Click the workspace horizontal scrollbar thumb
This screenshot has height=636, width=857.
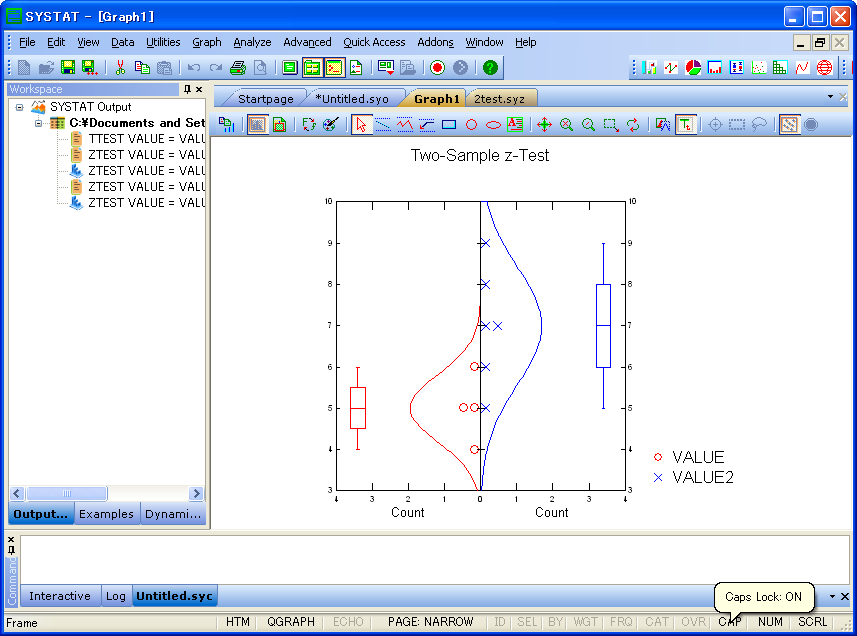67,494
